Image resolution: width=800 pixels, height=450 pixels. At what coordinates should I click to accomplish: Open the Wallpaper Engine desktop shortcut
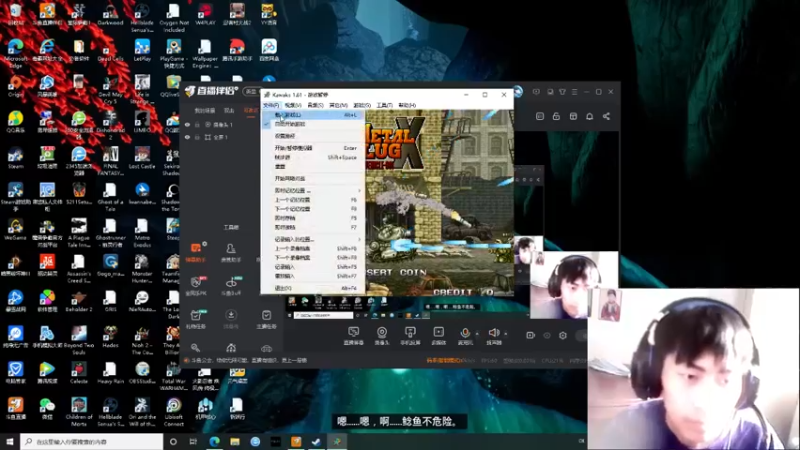coord(205,52)
